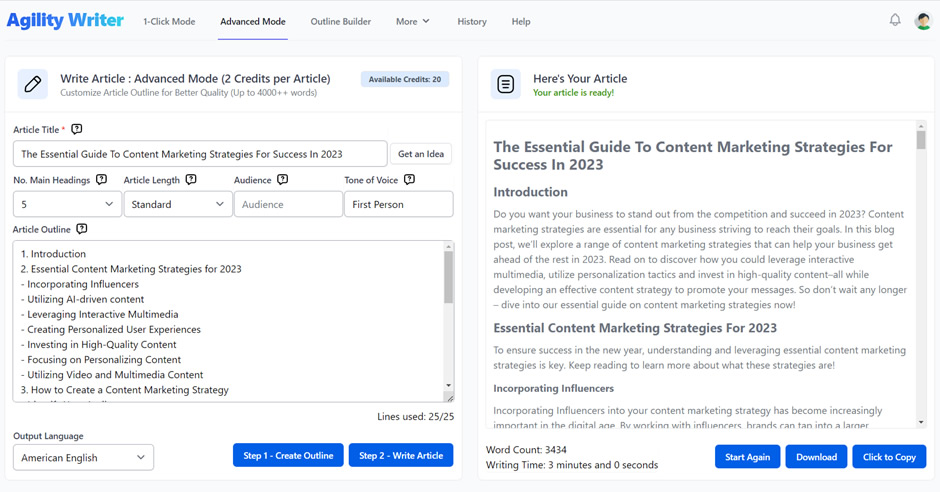Viewport: 940px width, 492px height.
Task: Click the article preview scroll down arrow
Action: coord(921,422)
